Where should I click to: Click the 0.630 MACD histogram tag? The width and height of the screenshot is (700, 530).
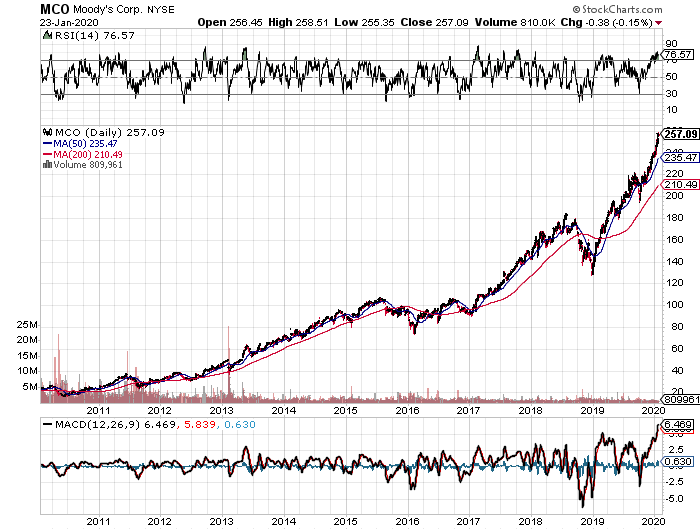pyautogui.click(x=679, y=462)
